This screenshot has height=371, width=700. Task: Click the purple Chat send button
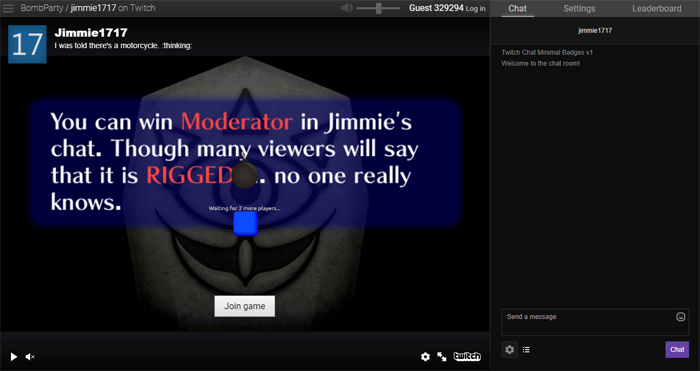(677, 350)
